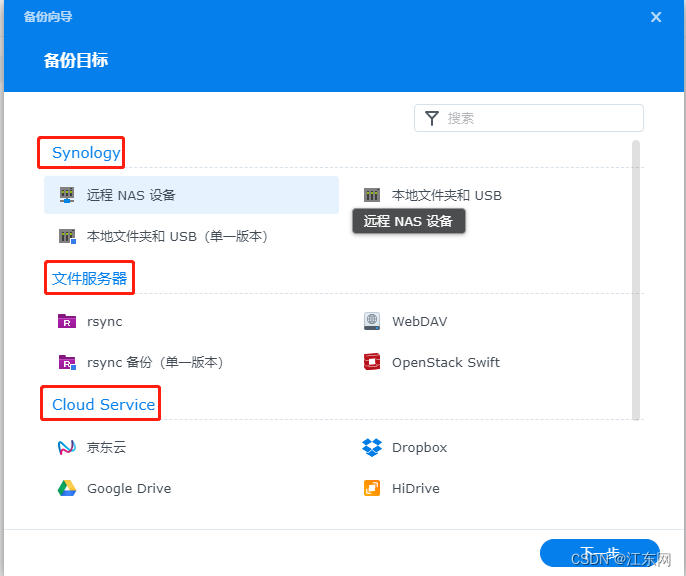686x576 pixels.
Task: Click the remote NAS device icon
Action: click(x=67, y=195)
